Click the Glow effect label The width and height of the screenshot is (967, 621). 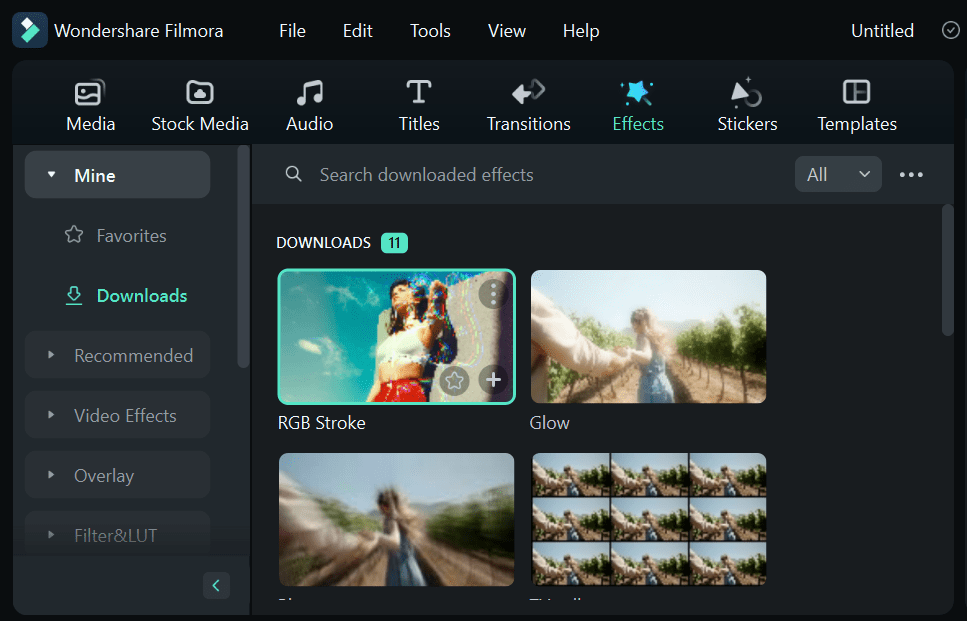549,423
